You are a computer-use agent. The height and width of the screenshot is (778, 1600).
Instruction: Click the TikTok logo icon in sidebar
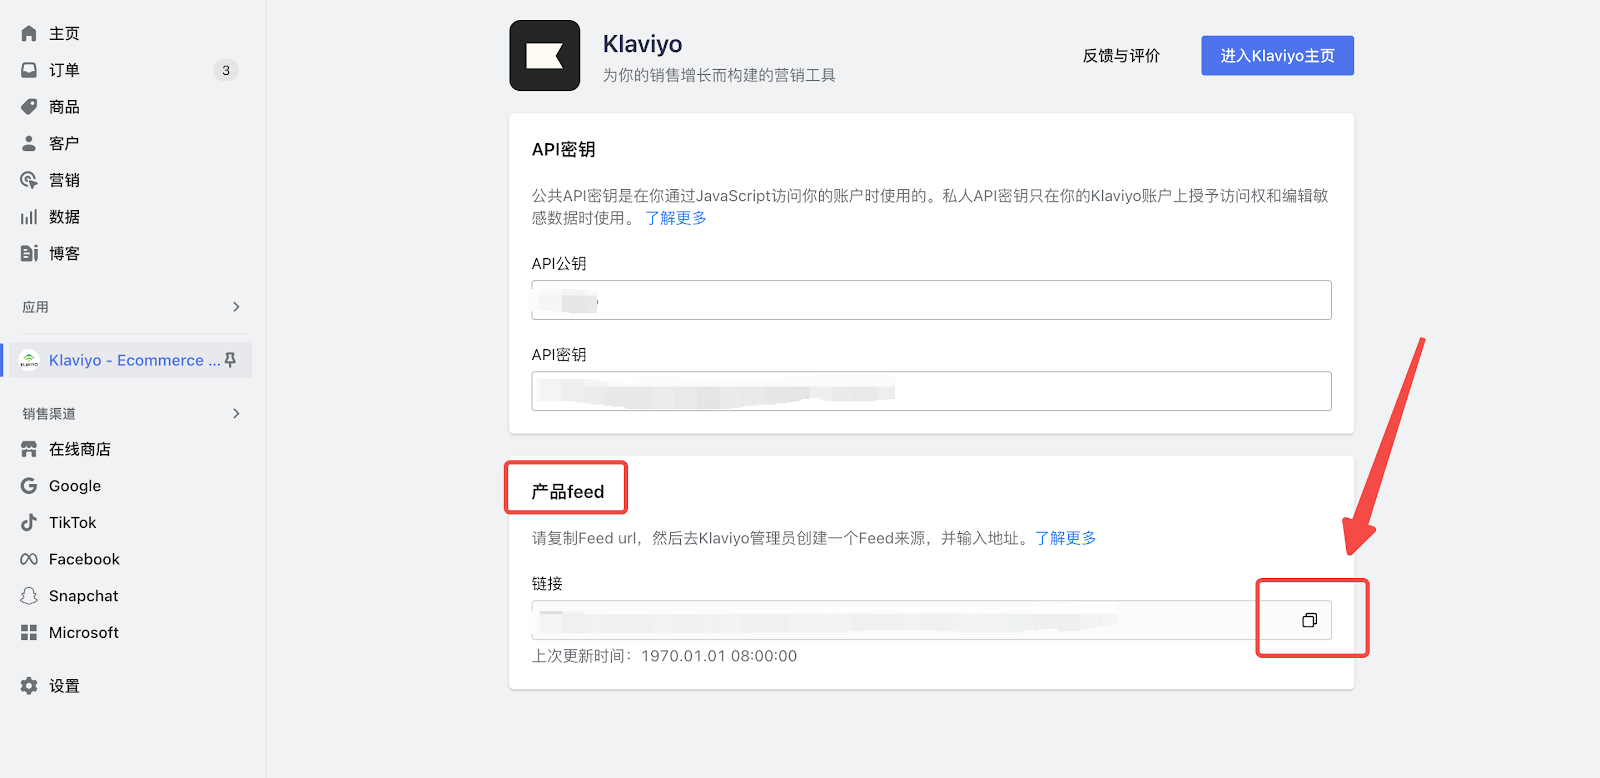(29, 522)
